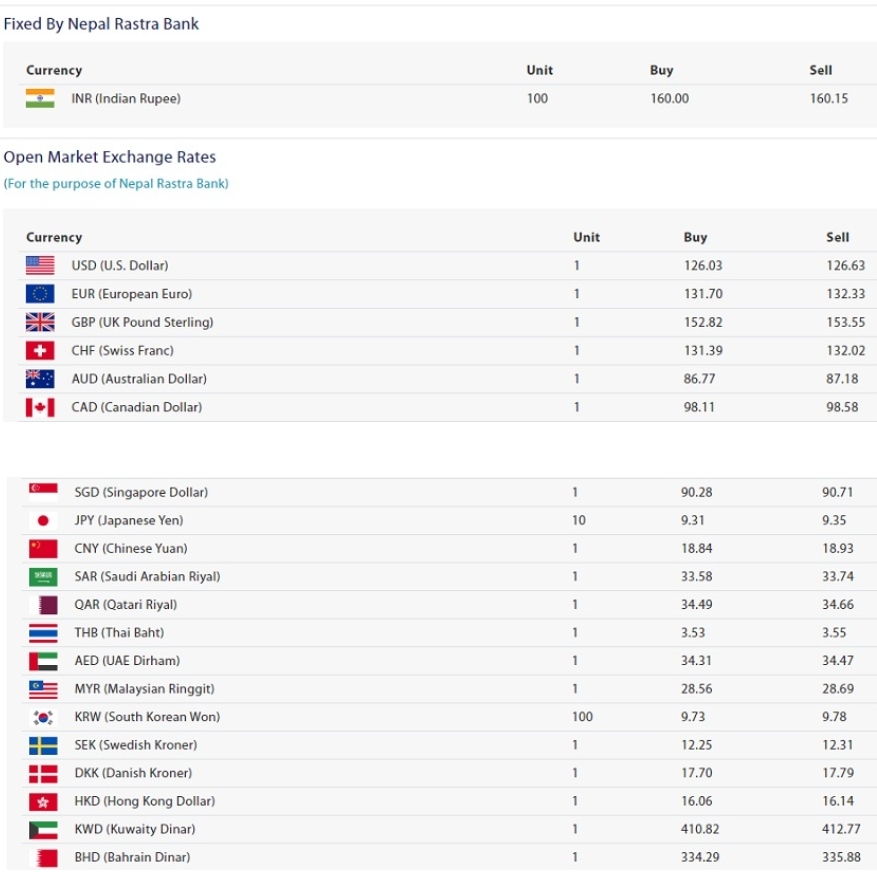The height and width of the screenshot is (896, 877).
Task: Select 'BHD (Bahrain Dinar)' currency name
Action: (x=133, y=857)
